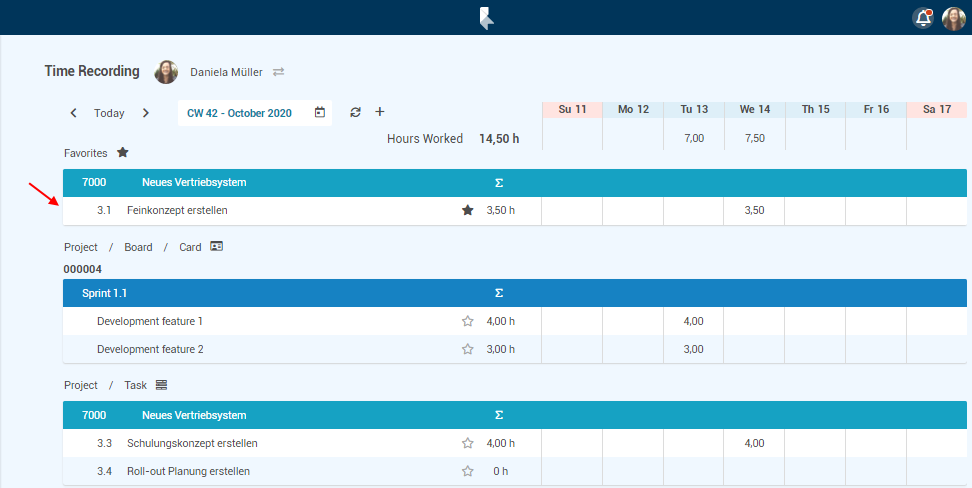Click the switch user arrows beside Daniela Müller
972x488 pixels.
[279, 72]
